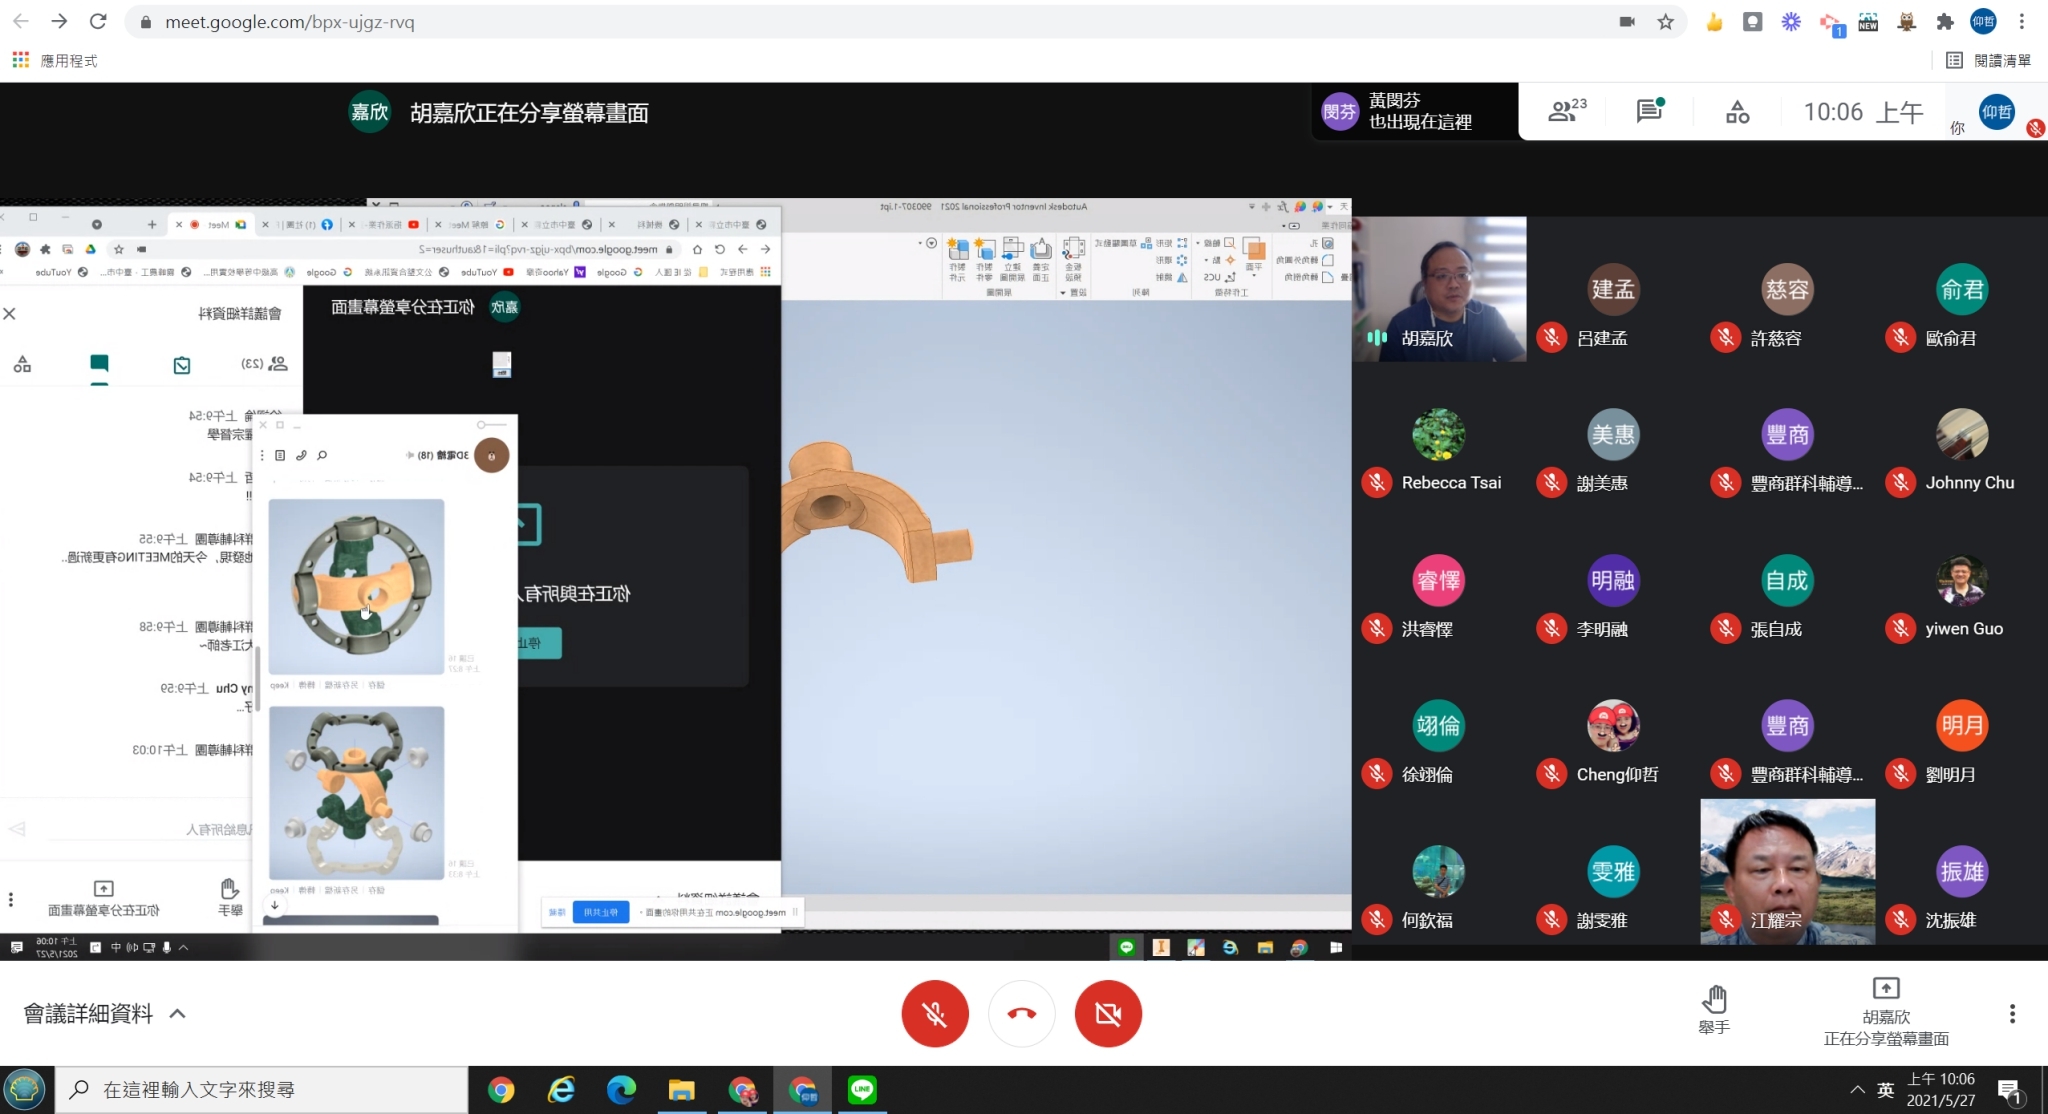The width and height of the screenshot is (2048, 1114).
Task: Click the raise hand icon
Action: 1714,1000
